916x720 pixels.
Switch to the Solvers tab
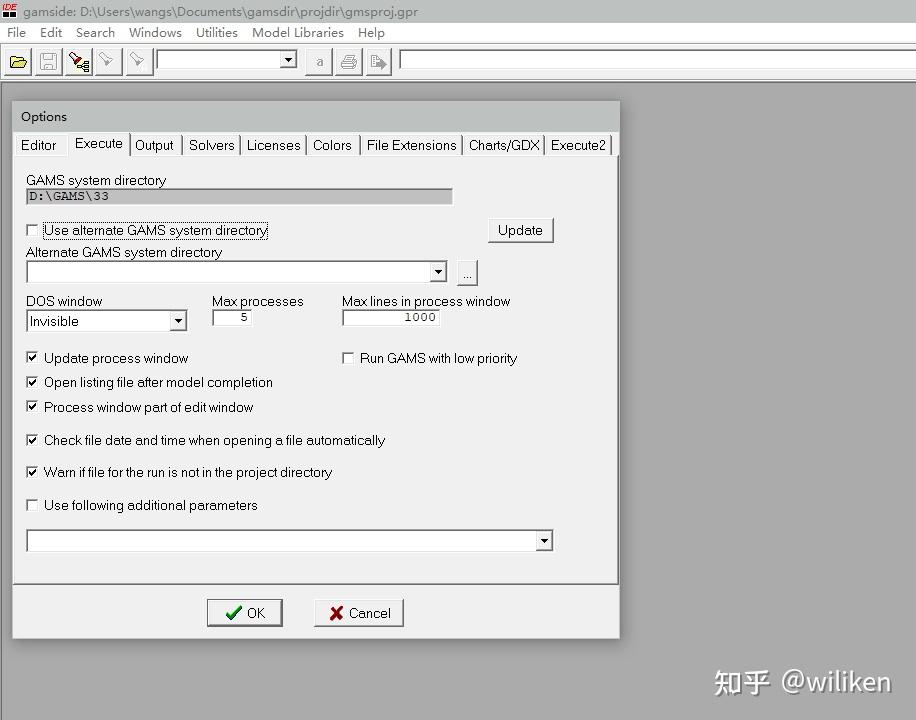point(211,145)
